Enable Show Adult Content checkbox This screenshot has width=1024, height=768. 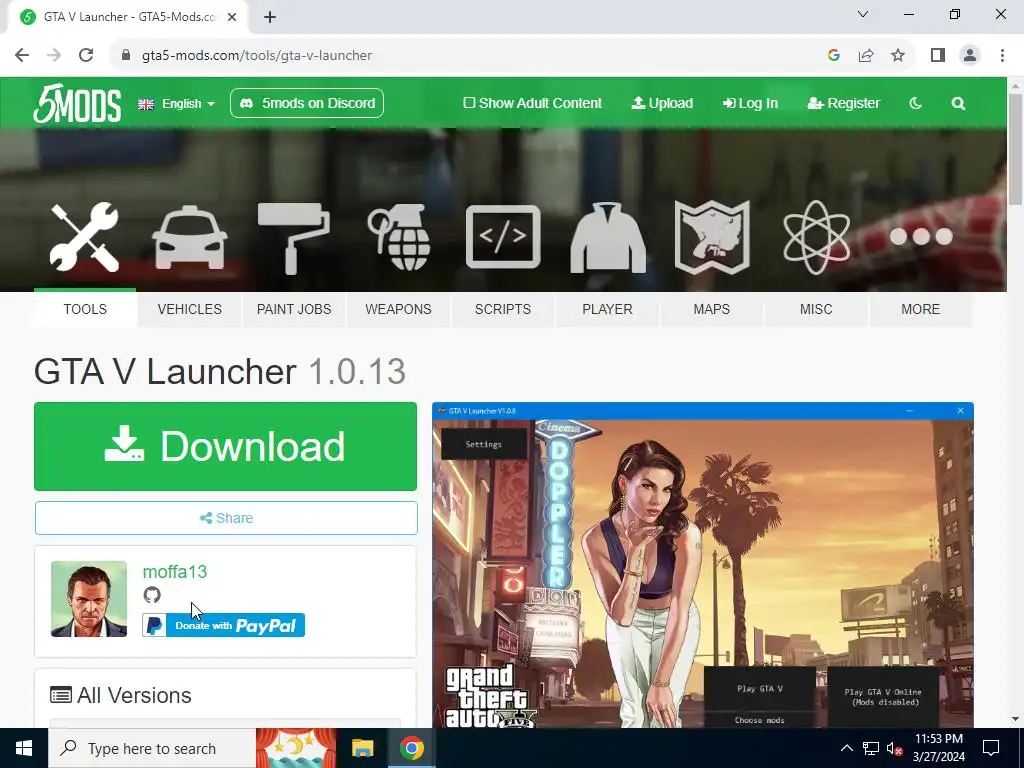469,103
